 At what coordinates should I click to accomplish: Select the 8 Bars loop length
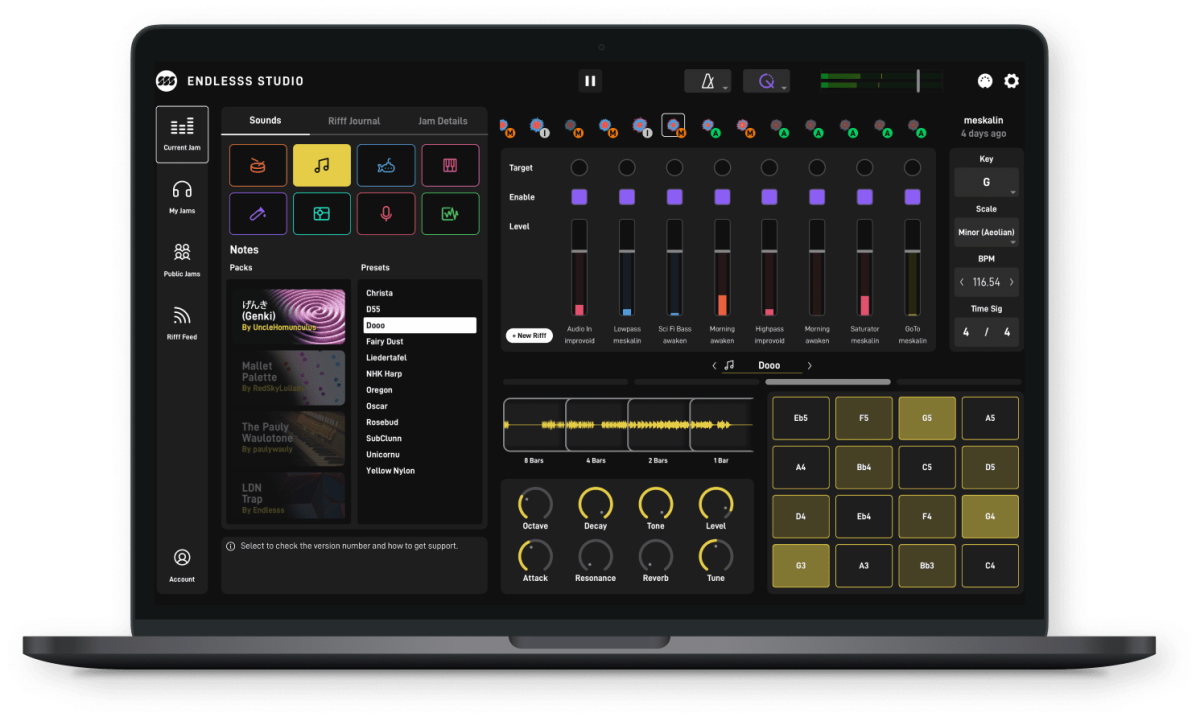[x=534, y=424]
